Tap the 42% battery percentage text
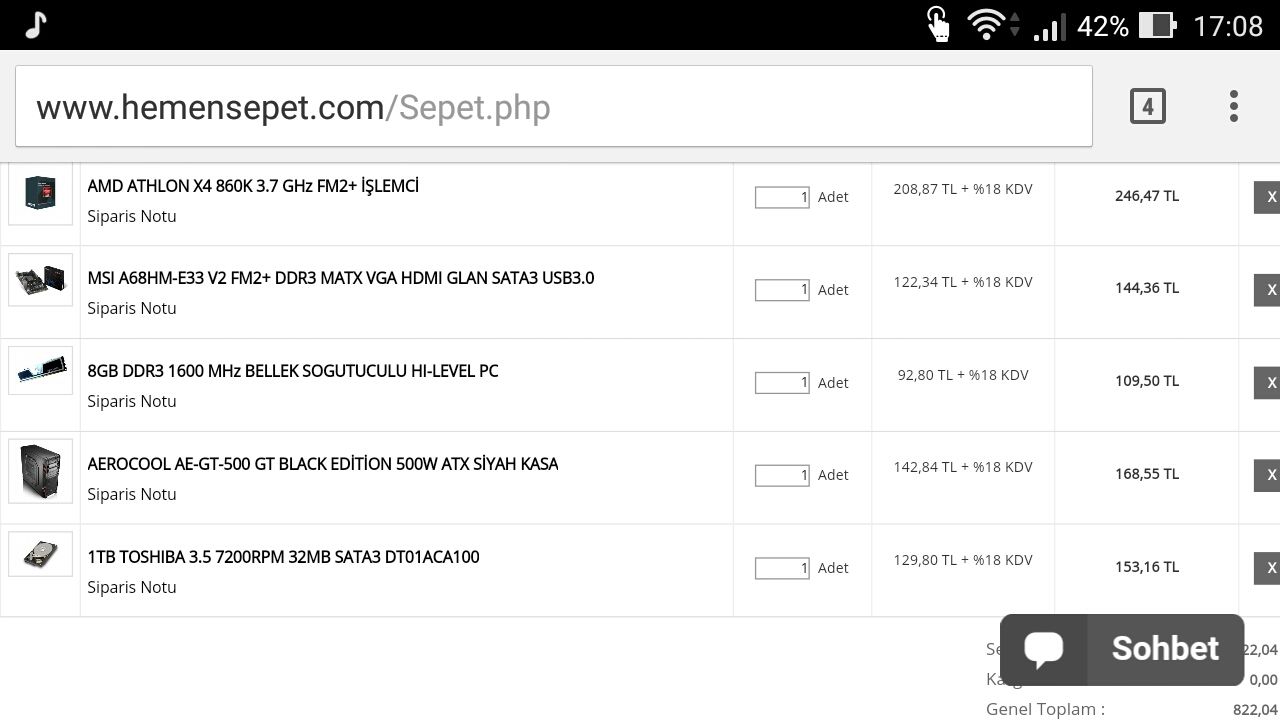Viewport: 1280px width, 720px height. pos(1103,25)
